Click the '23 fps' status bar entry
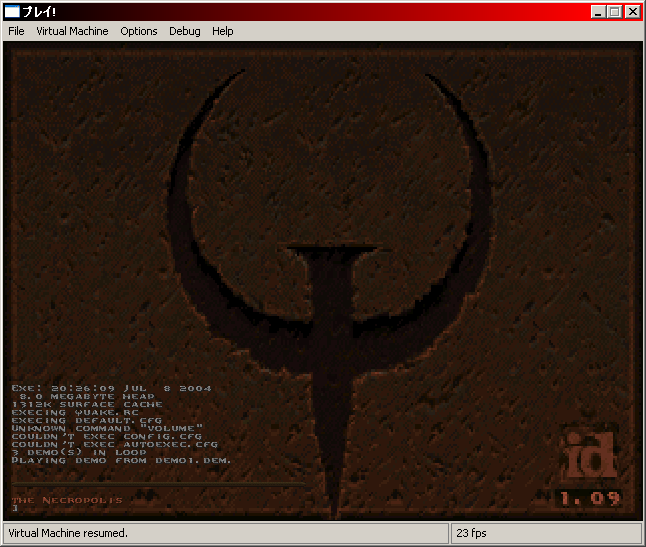This screenshot has width=646, height=547. coord(471,533)
